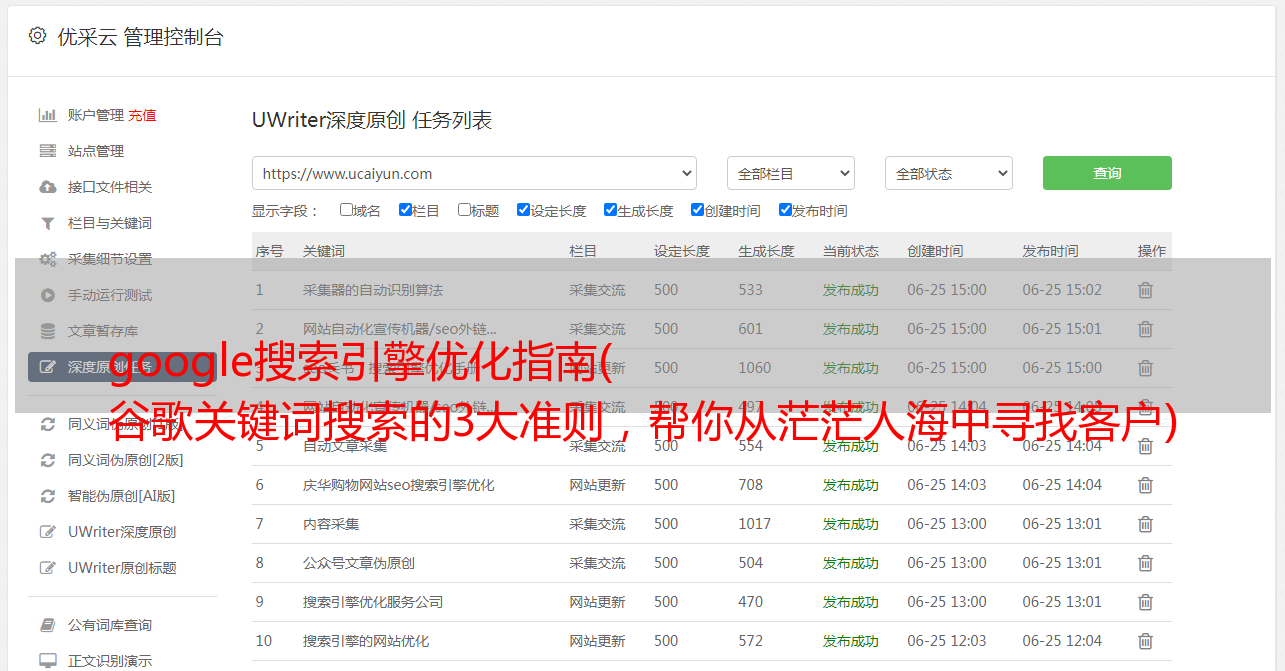The height and width of the screenshot is (671, 1285).
Task: Click keyword 庆华购物网站seo搜索引擎优化
Action: [399, 485]
